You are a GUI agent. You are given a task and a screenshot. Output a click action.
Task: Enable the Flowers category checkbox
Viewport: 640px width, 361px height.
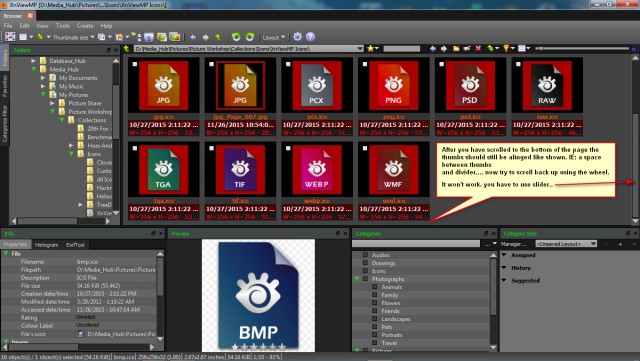point(374,303)
